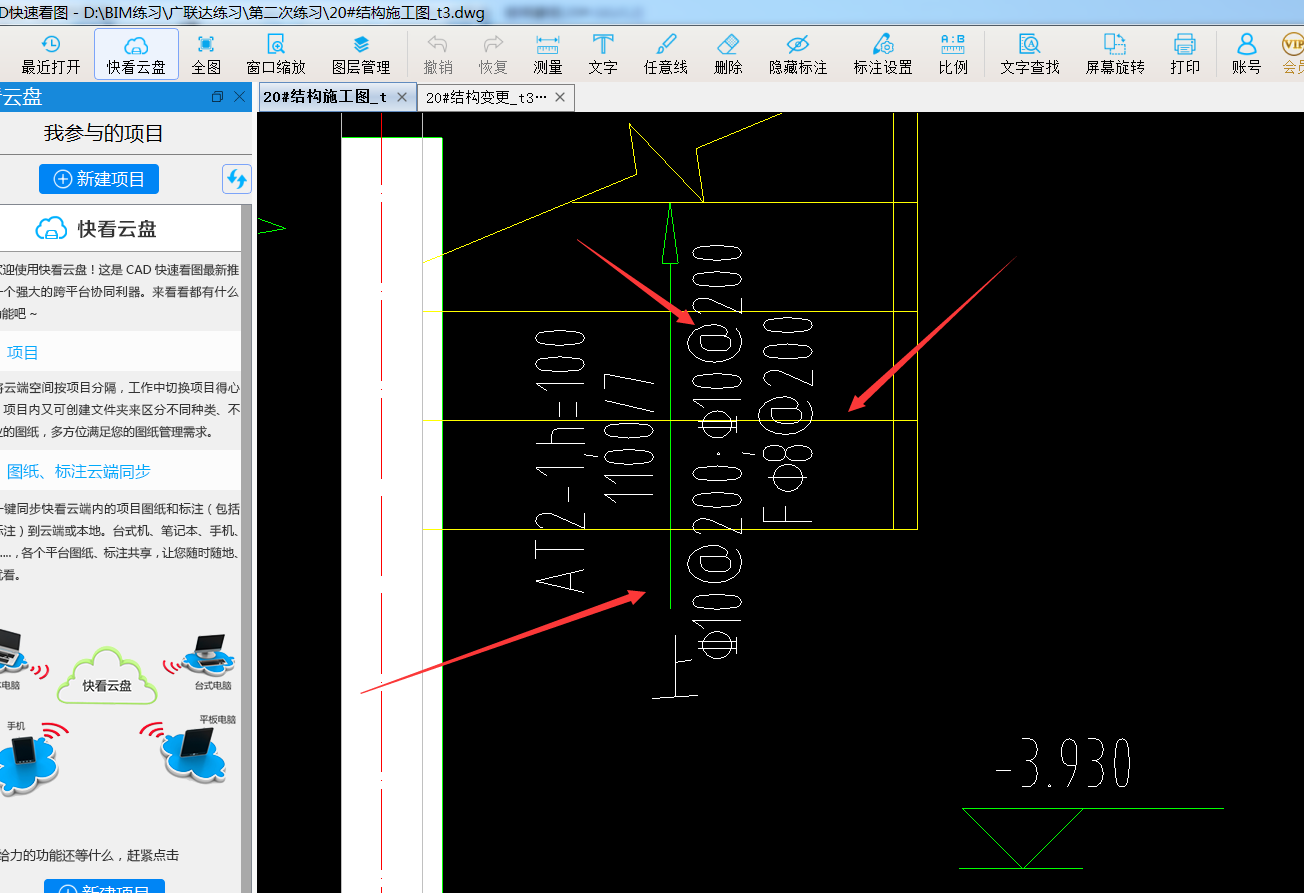This screenshot has height=893, width=1304.
Task: Open 文字查找 text search
Action: pyautogui.click(x=1030, y=55)
